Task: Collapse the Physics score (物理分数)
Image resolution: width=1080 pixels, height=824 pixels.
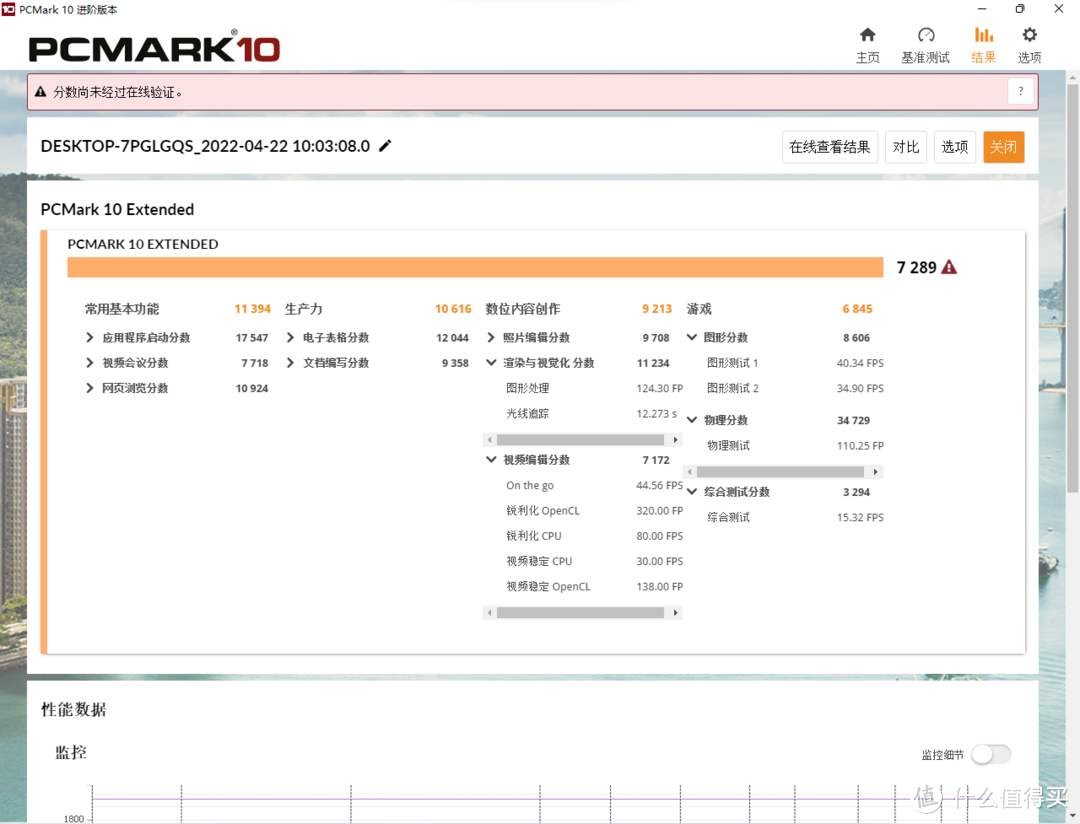Action: (x=692, y=420)
